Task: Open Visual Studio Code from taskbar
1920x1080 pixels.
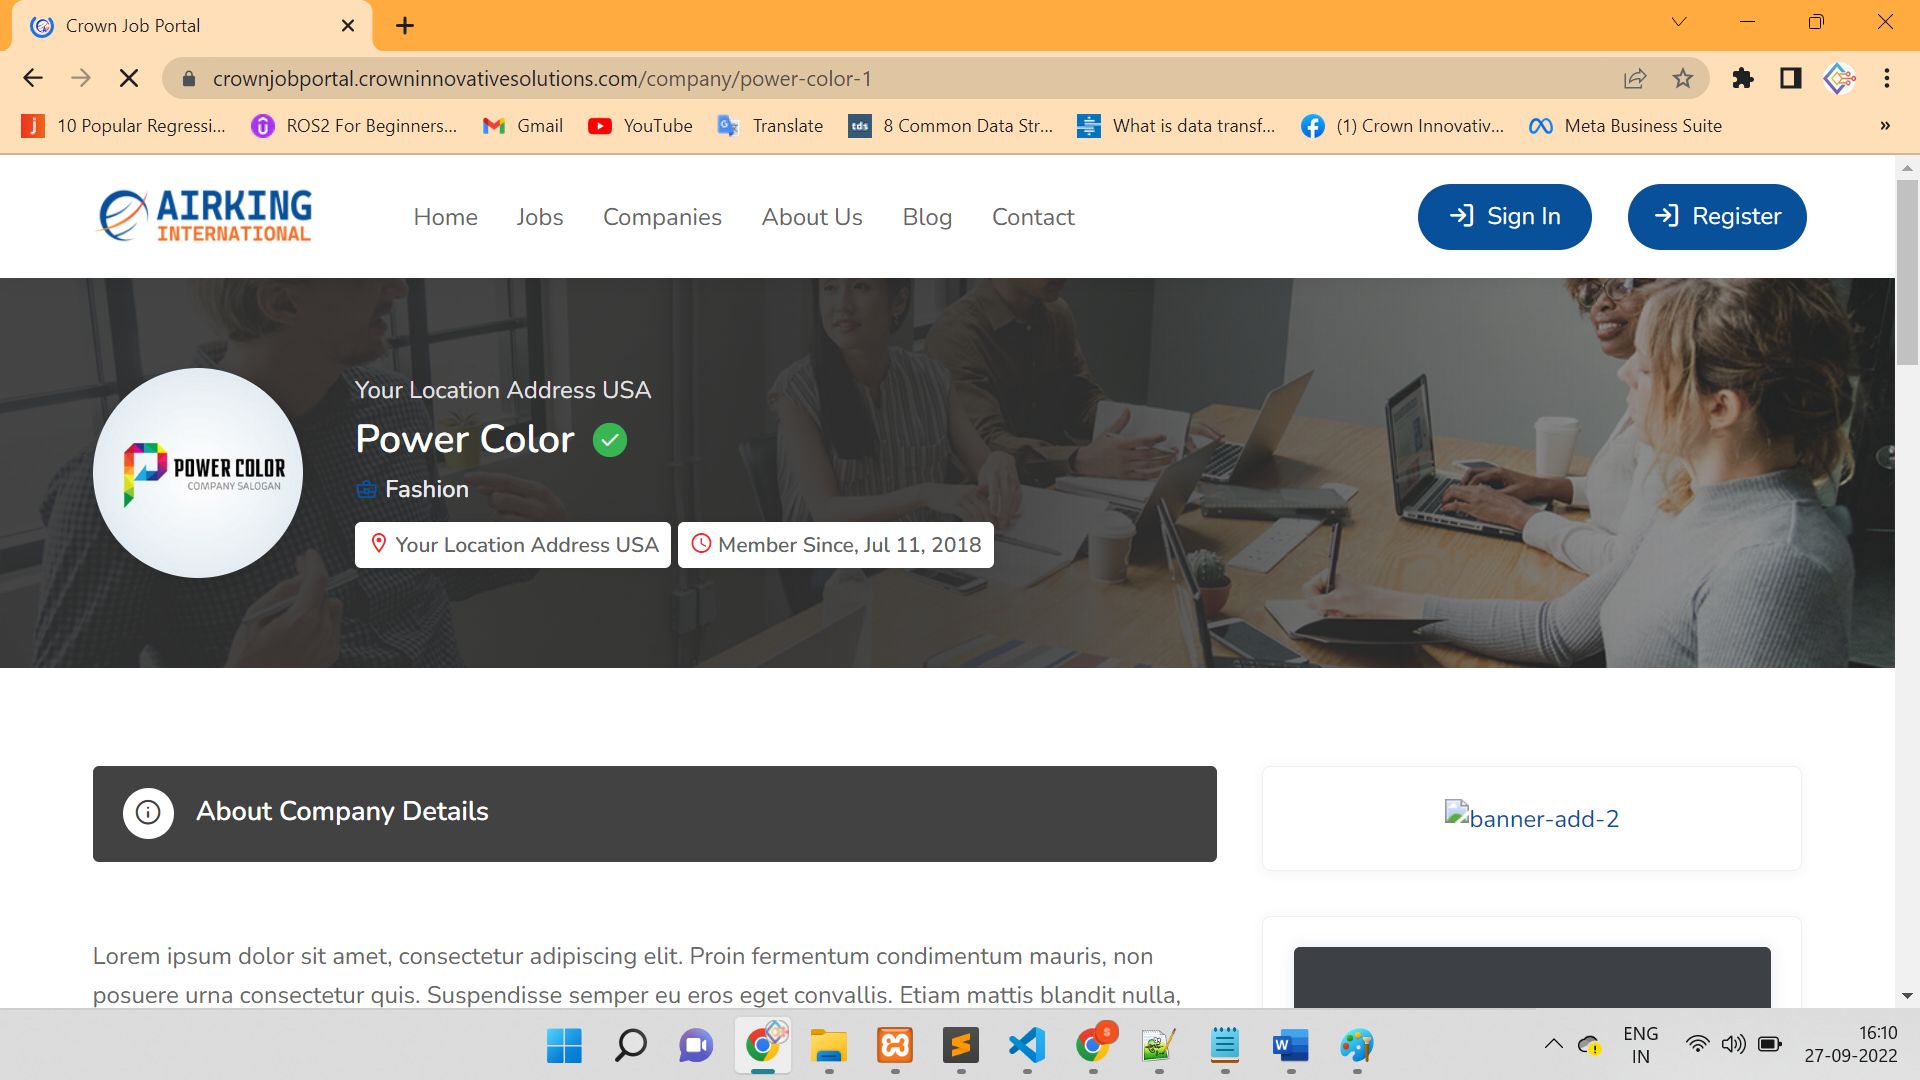Action: 1027,1046
